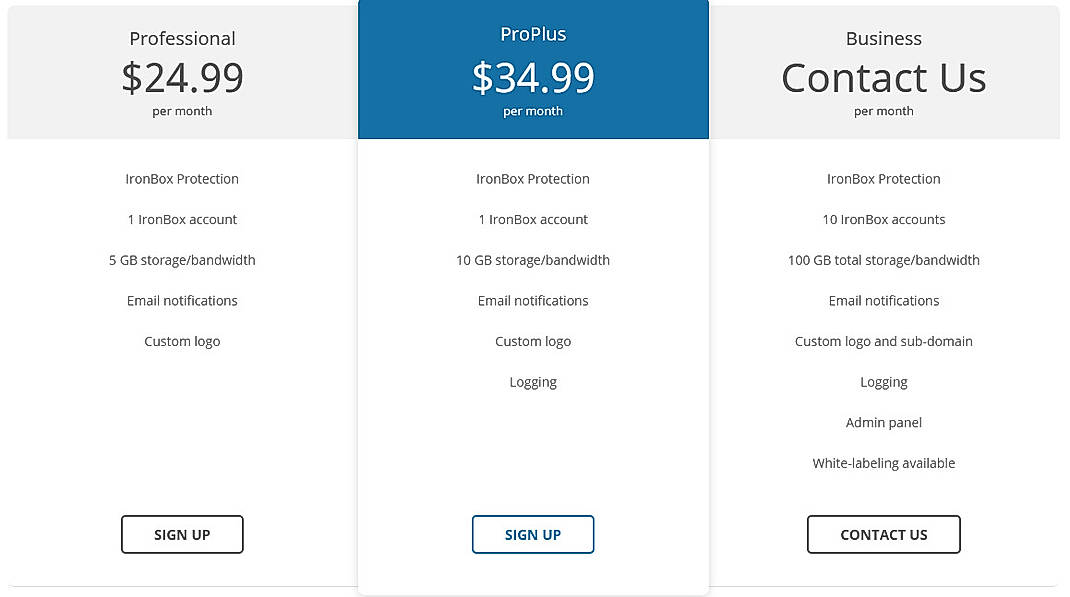Screen dimensions: 1070x597
Task: Select the ProPlus plan header
Action: (533, 33)
